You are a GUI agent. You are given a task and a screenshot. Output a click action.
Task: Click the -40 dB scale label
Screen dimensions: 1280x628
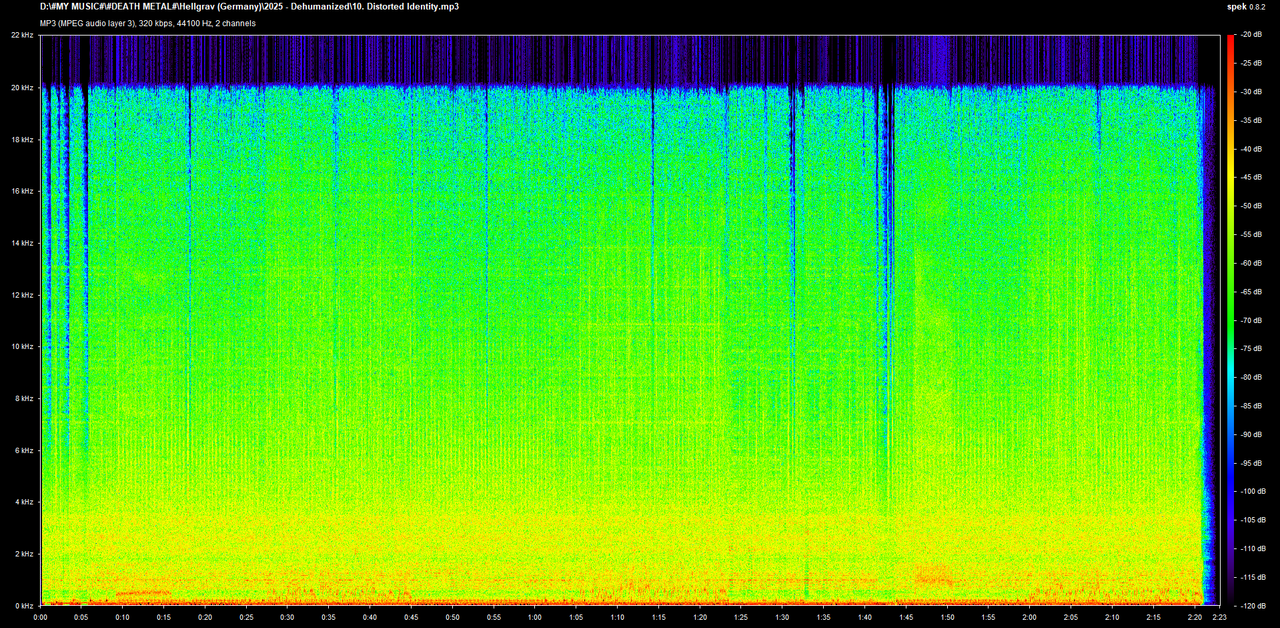tap(1253, 149)
